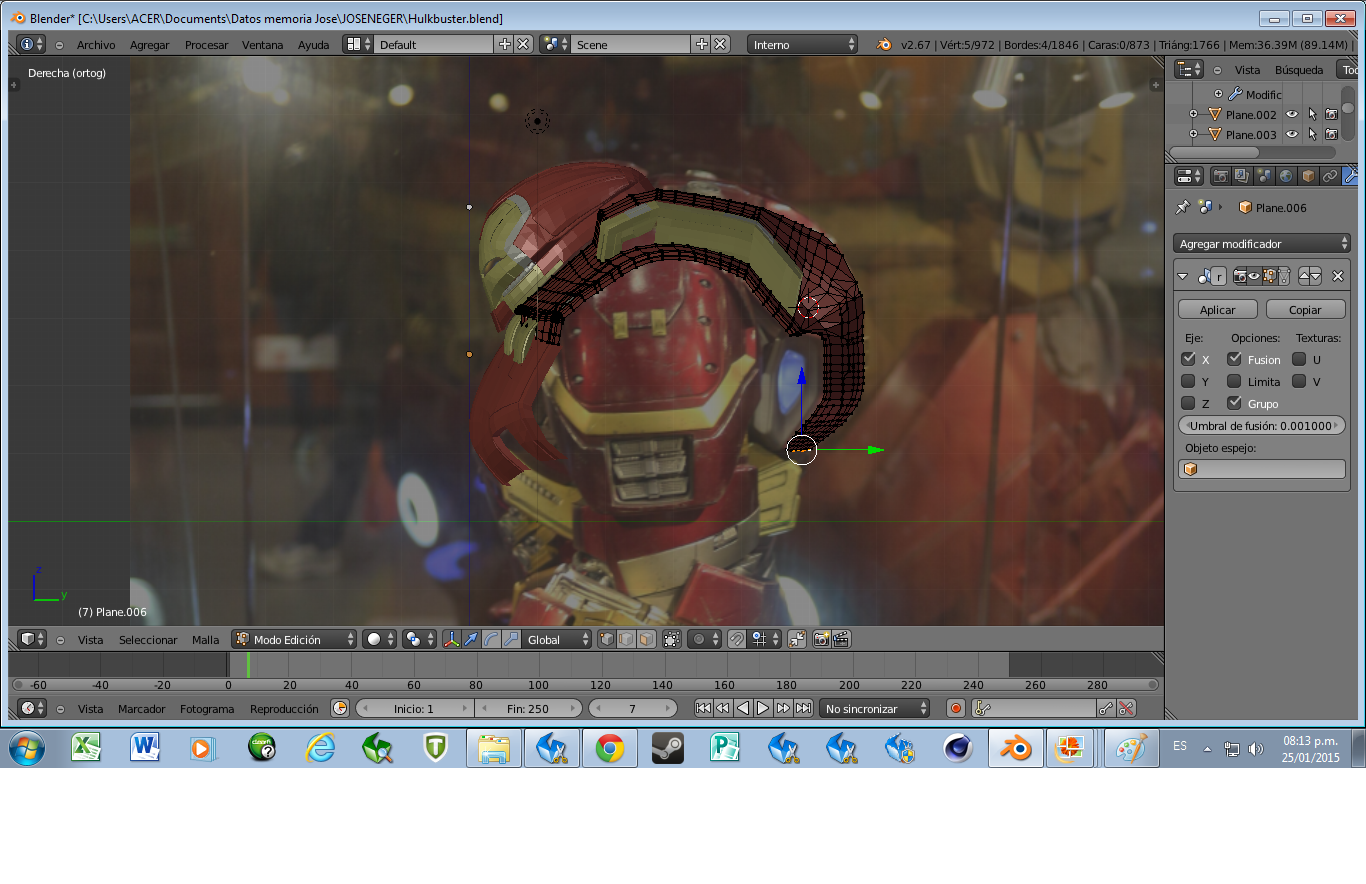
Task: Switch to vertex select mode
Action: (x=607, y=639)
